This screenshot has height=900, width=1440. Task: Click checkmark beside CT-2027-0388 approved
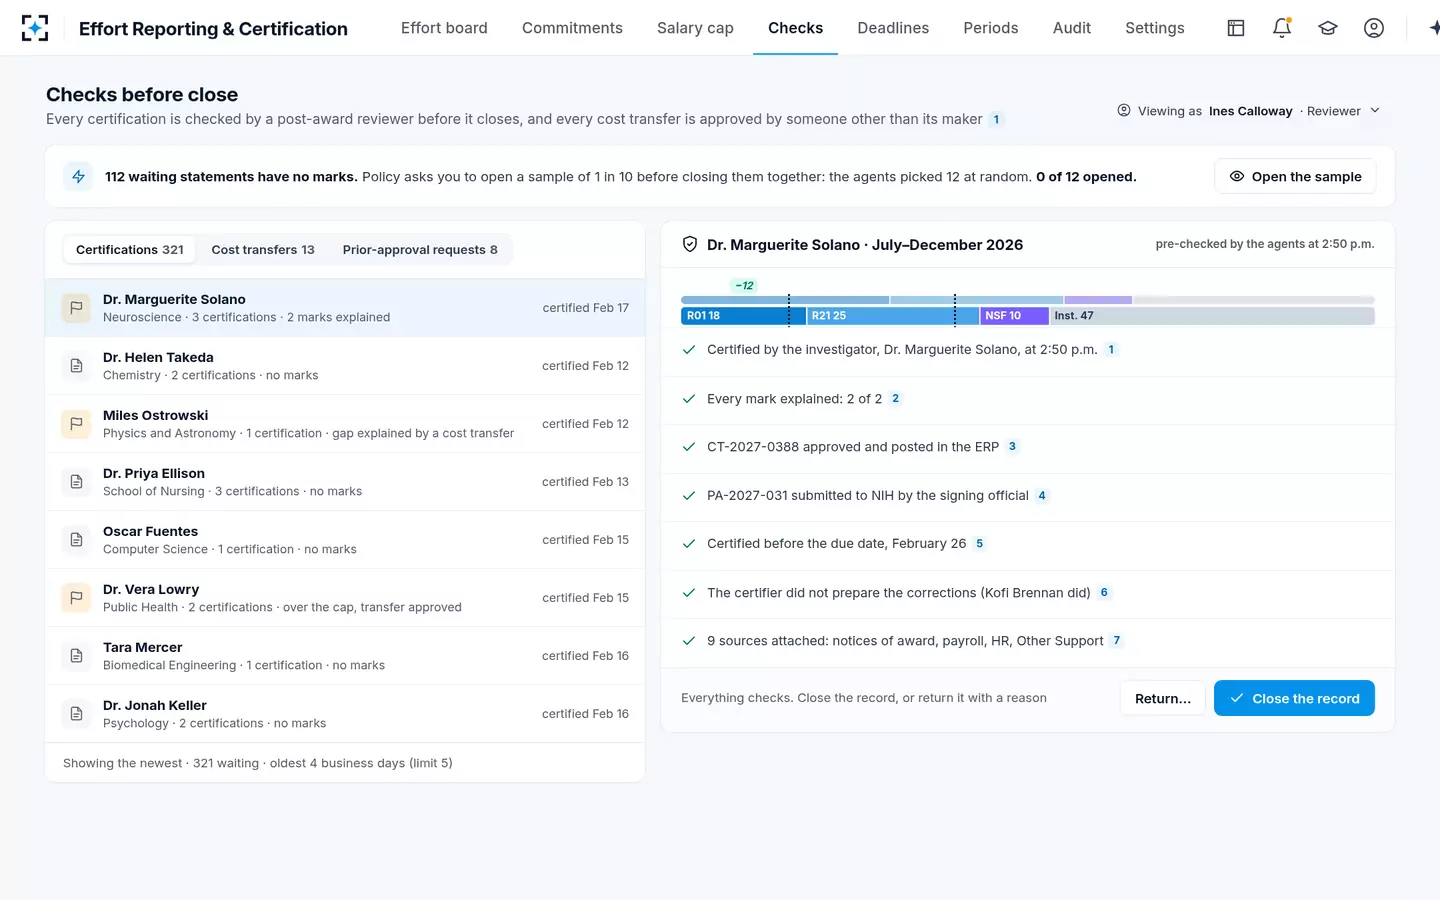(x=689, y=447)
